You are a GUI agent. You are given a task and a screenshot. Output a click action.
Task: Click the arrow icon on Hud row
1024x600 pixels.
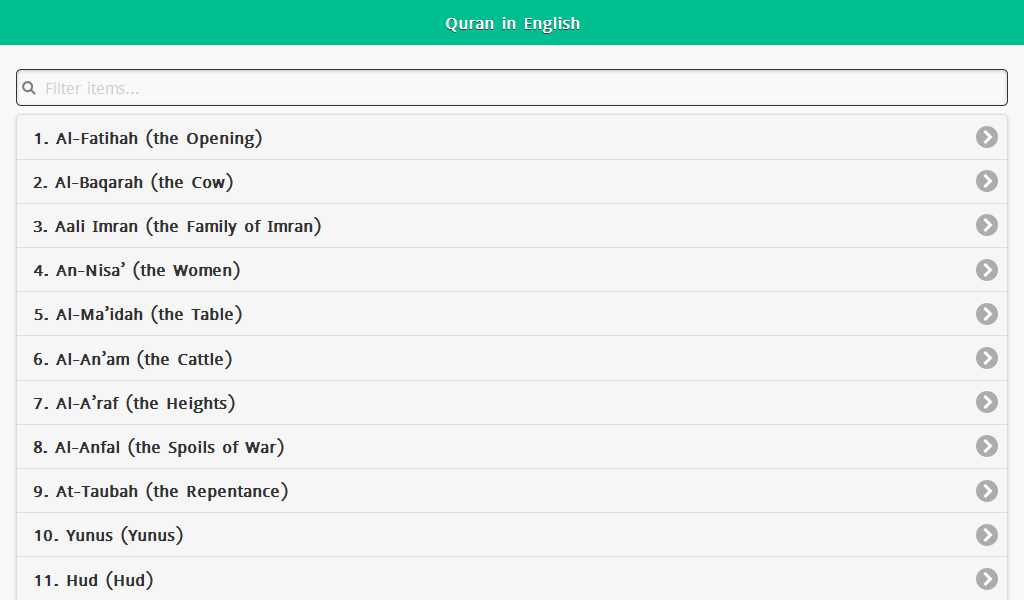pyautogui.click(x=987, y=579)
